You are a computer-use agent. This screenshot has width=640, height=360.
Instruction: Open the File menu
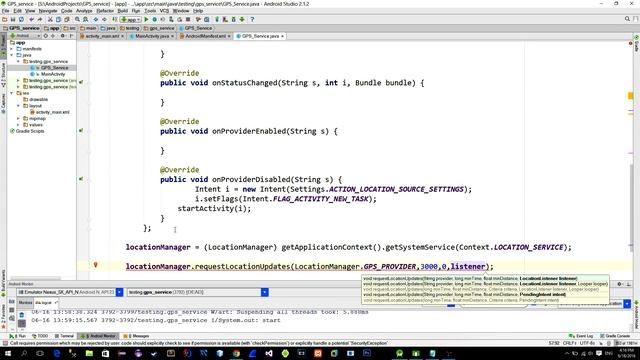[x=6, y=11]
